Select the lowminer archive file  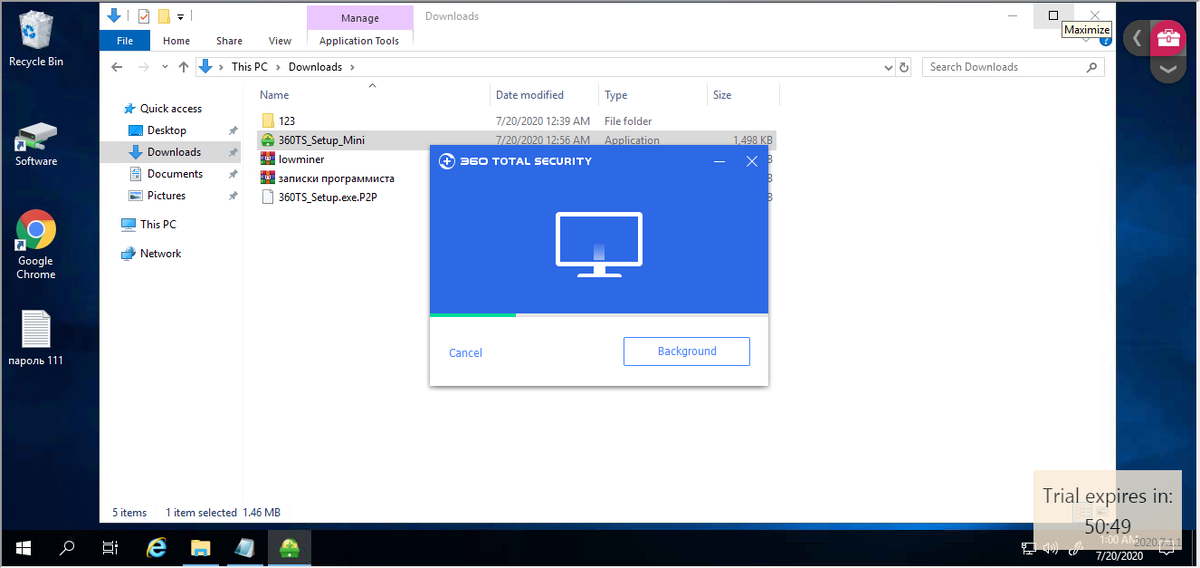[x=301, y=159]
